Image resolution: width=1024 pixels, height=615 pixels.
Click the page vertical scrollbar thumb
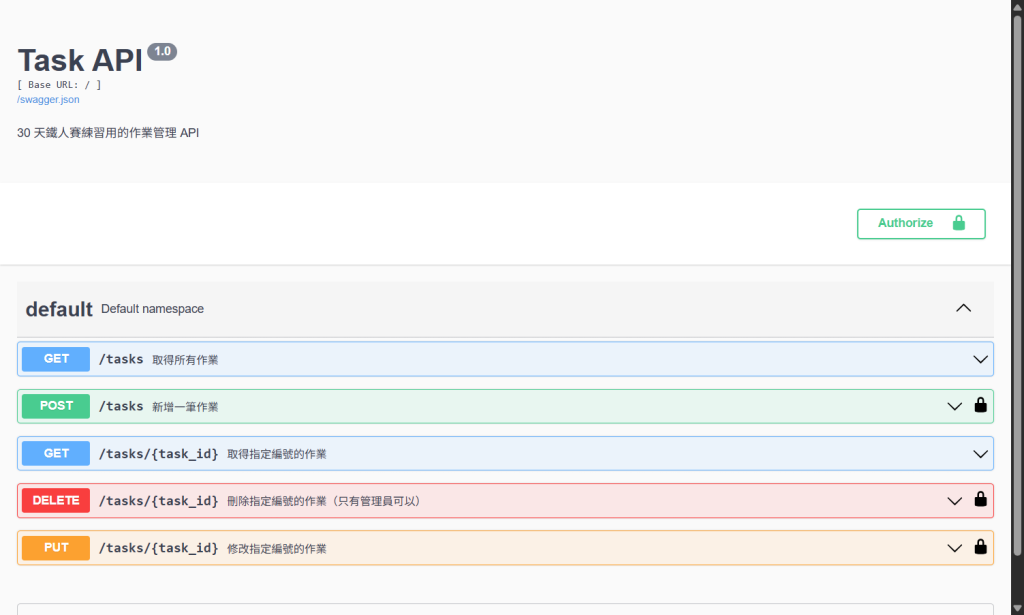(x=1017, y=286)
